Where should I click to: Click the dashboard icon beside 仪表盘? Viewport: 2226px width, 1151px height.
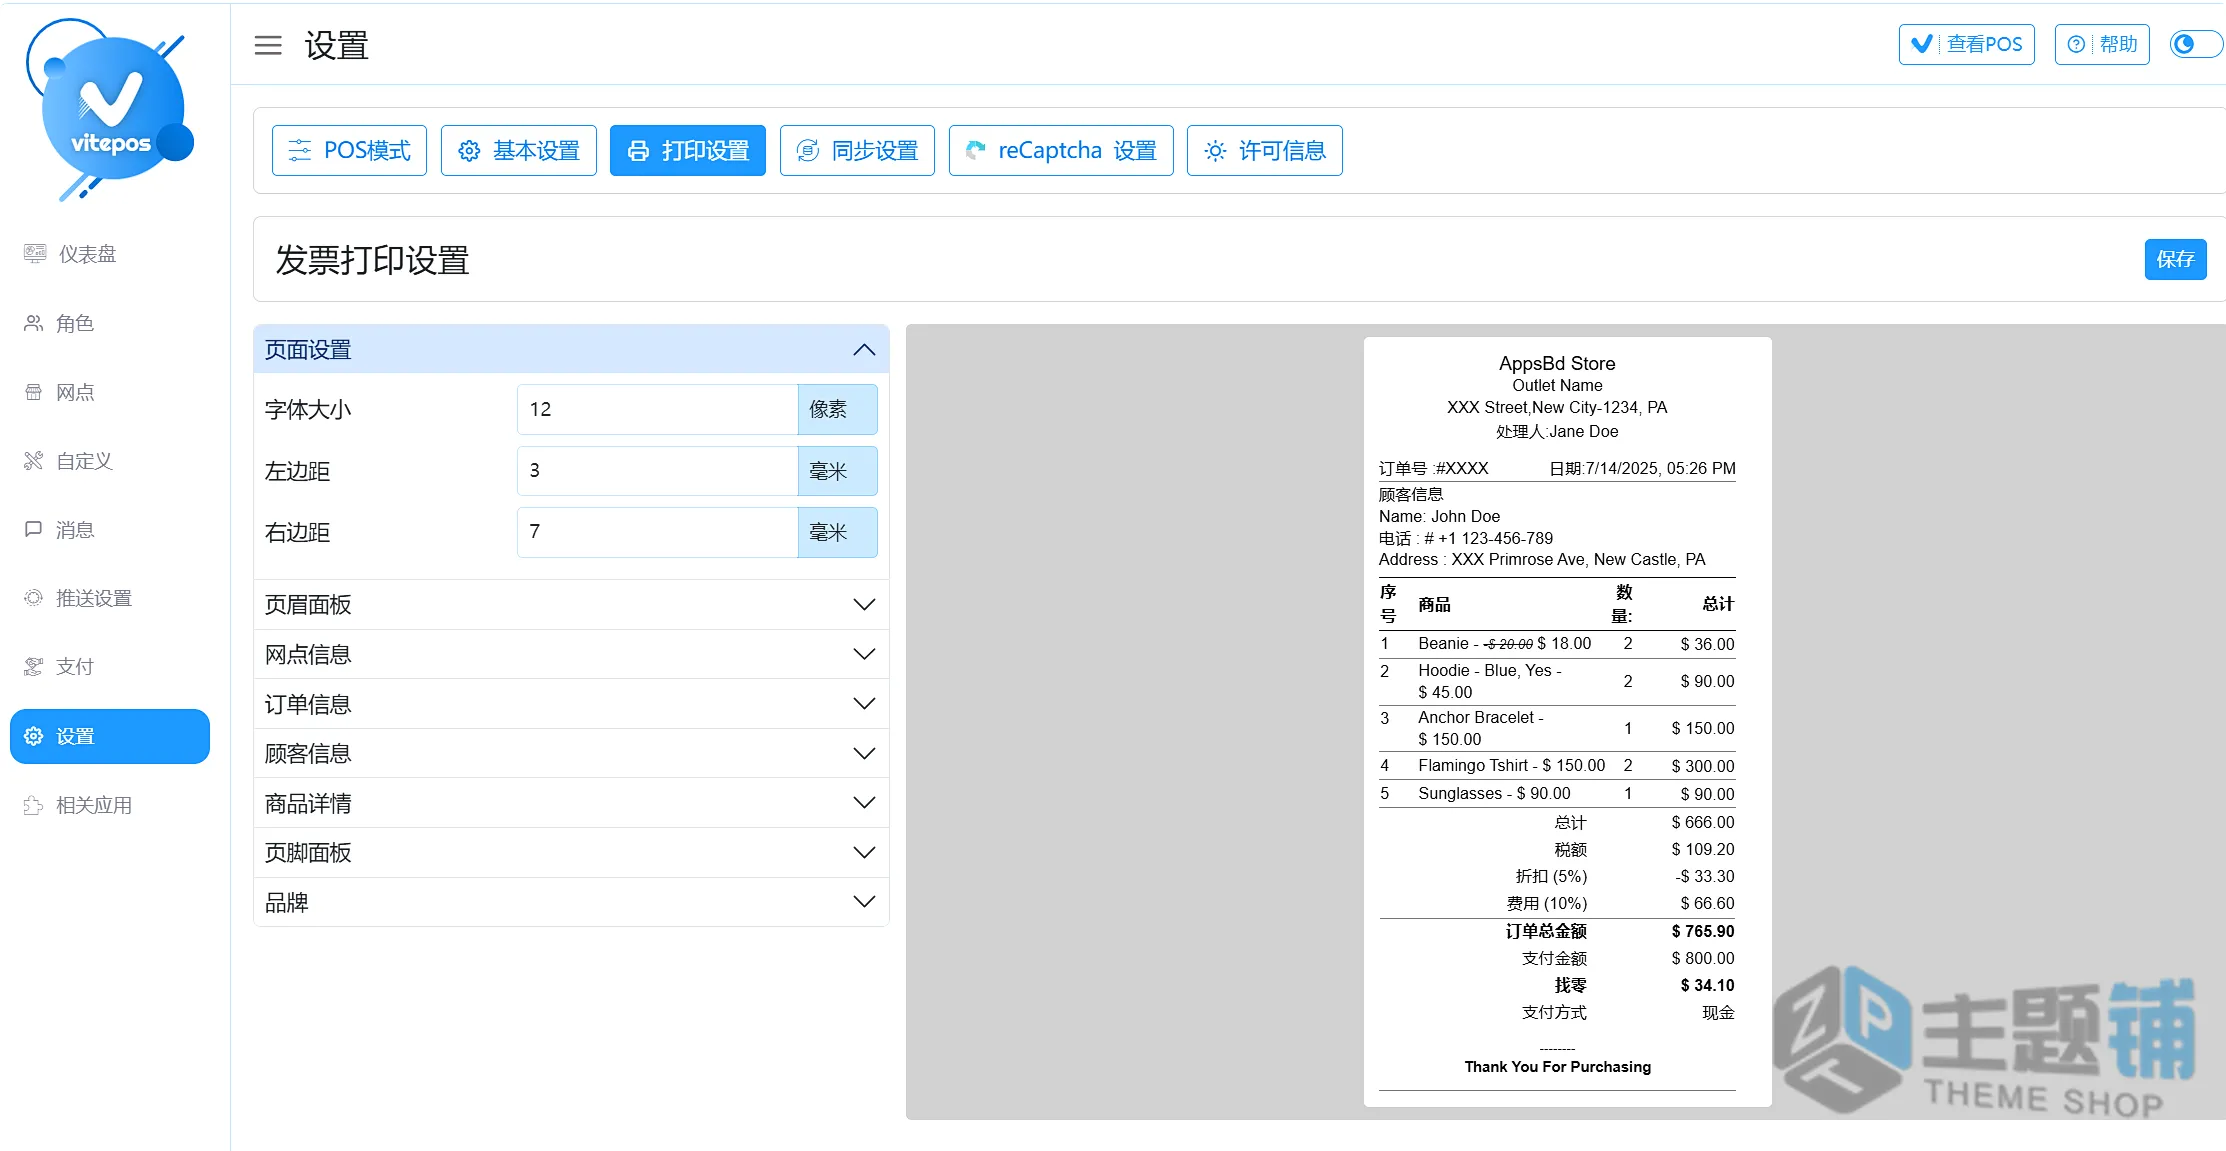pyautogui.click(x=35, y=254)
